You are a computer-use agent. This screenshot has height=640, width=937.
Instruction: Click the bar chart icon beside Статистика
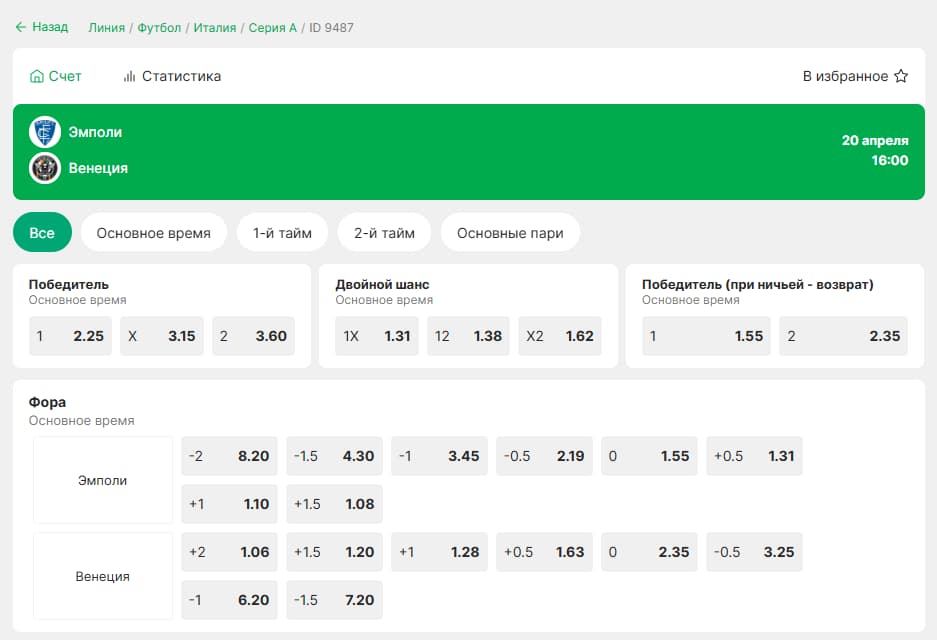coord(129,76)
